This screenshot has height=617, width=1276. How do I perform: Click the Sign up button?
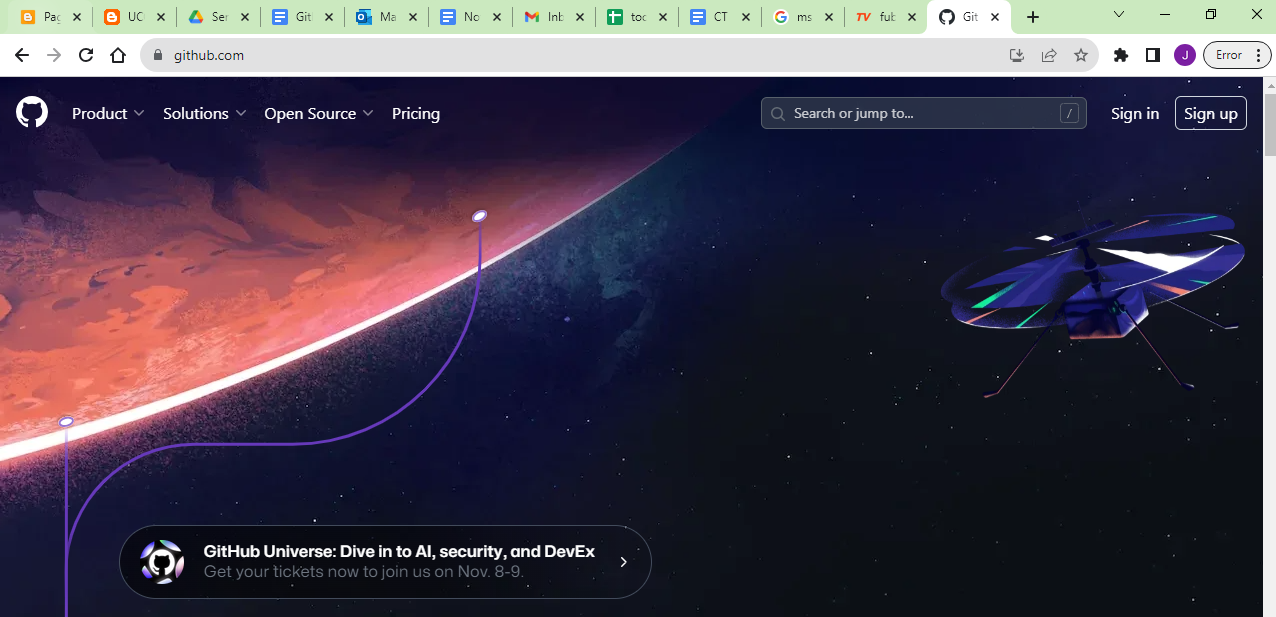[1211, 113]
